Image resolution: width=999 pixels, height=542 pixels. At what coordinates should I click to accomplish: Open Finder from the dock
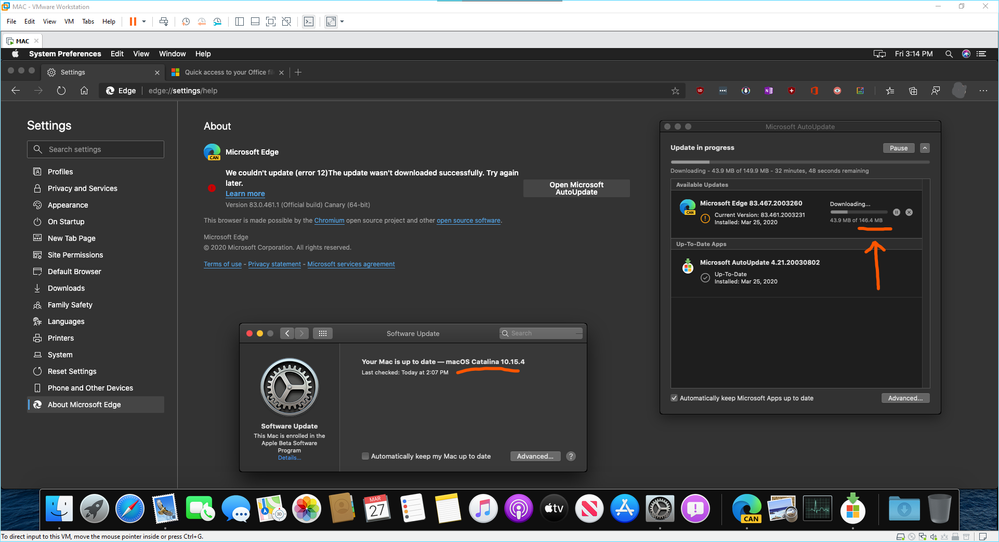(59, 509)
